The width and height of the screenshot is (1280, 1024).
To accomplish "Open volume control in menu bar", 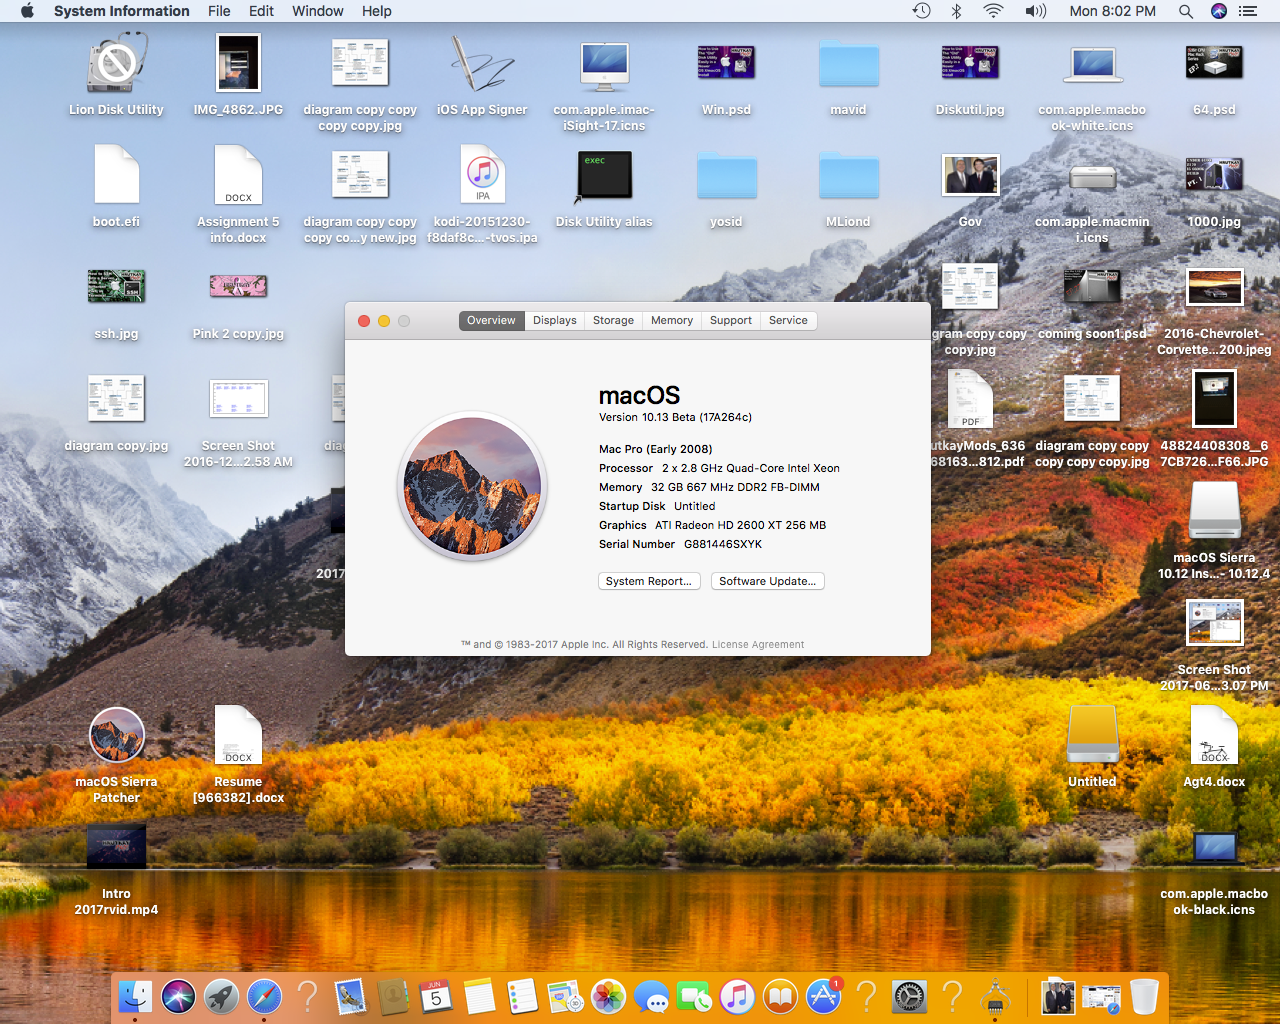I will click(1035, 11).
